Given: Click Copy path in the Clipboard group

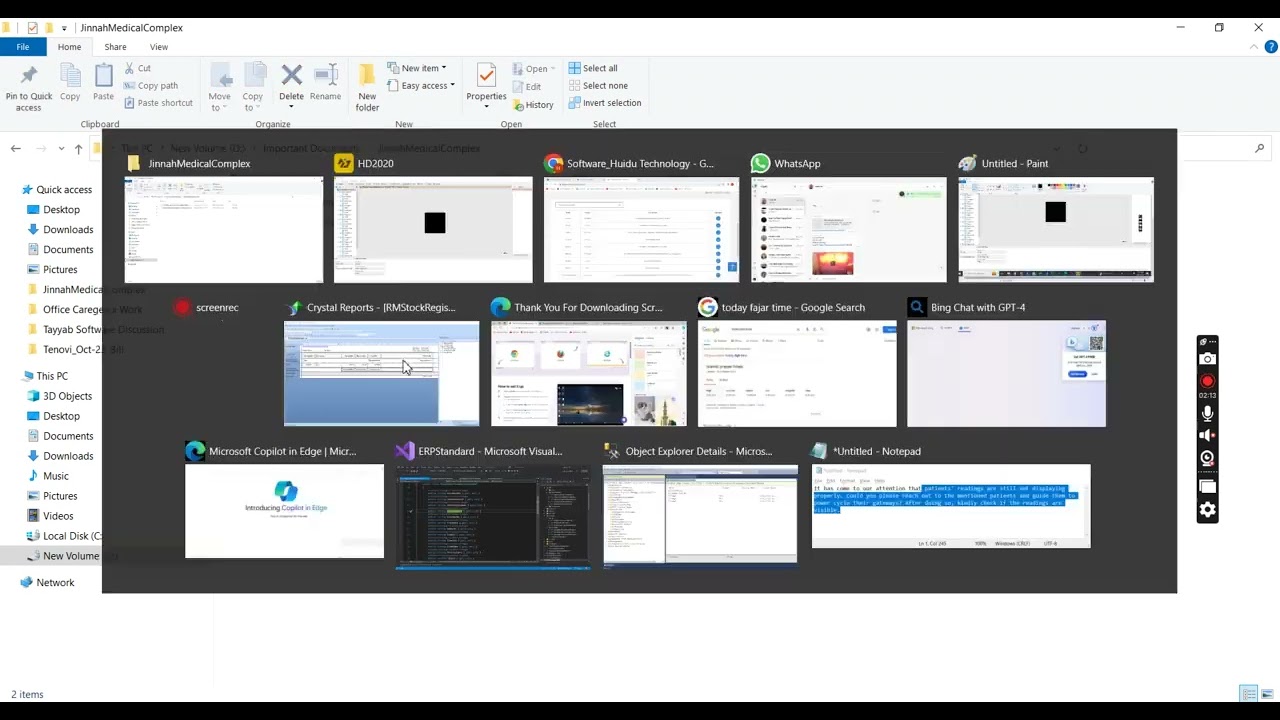Looking at the screenshot, I should pyautogui.click(x=151, y=86).
